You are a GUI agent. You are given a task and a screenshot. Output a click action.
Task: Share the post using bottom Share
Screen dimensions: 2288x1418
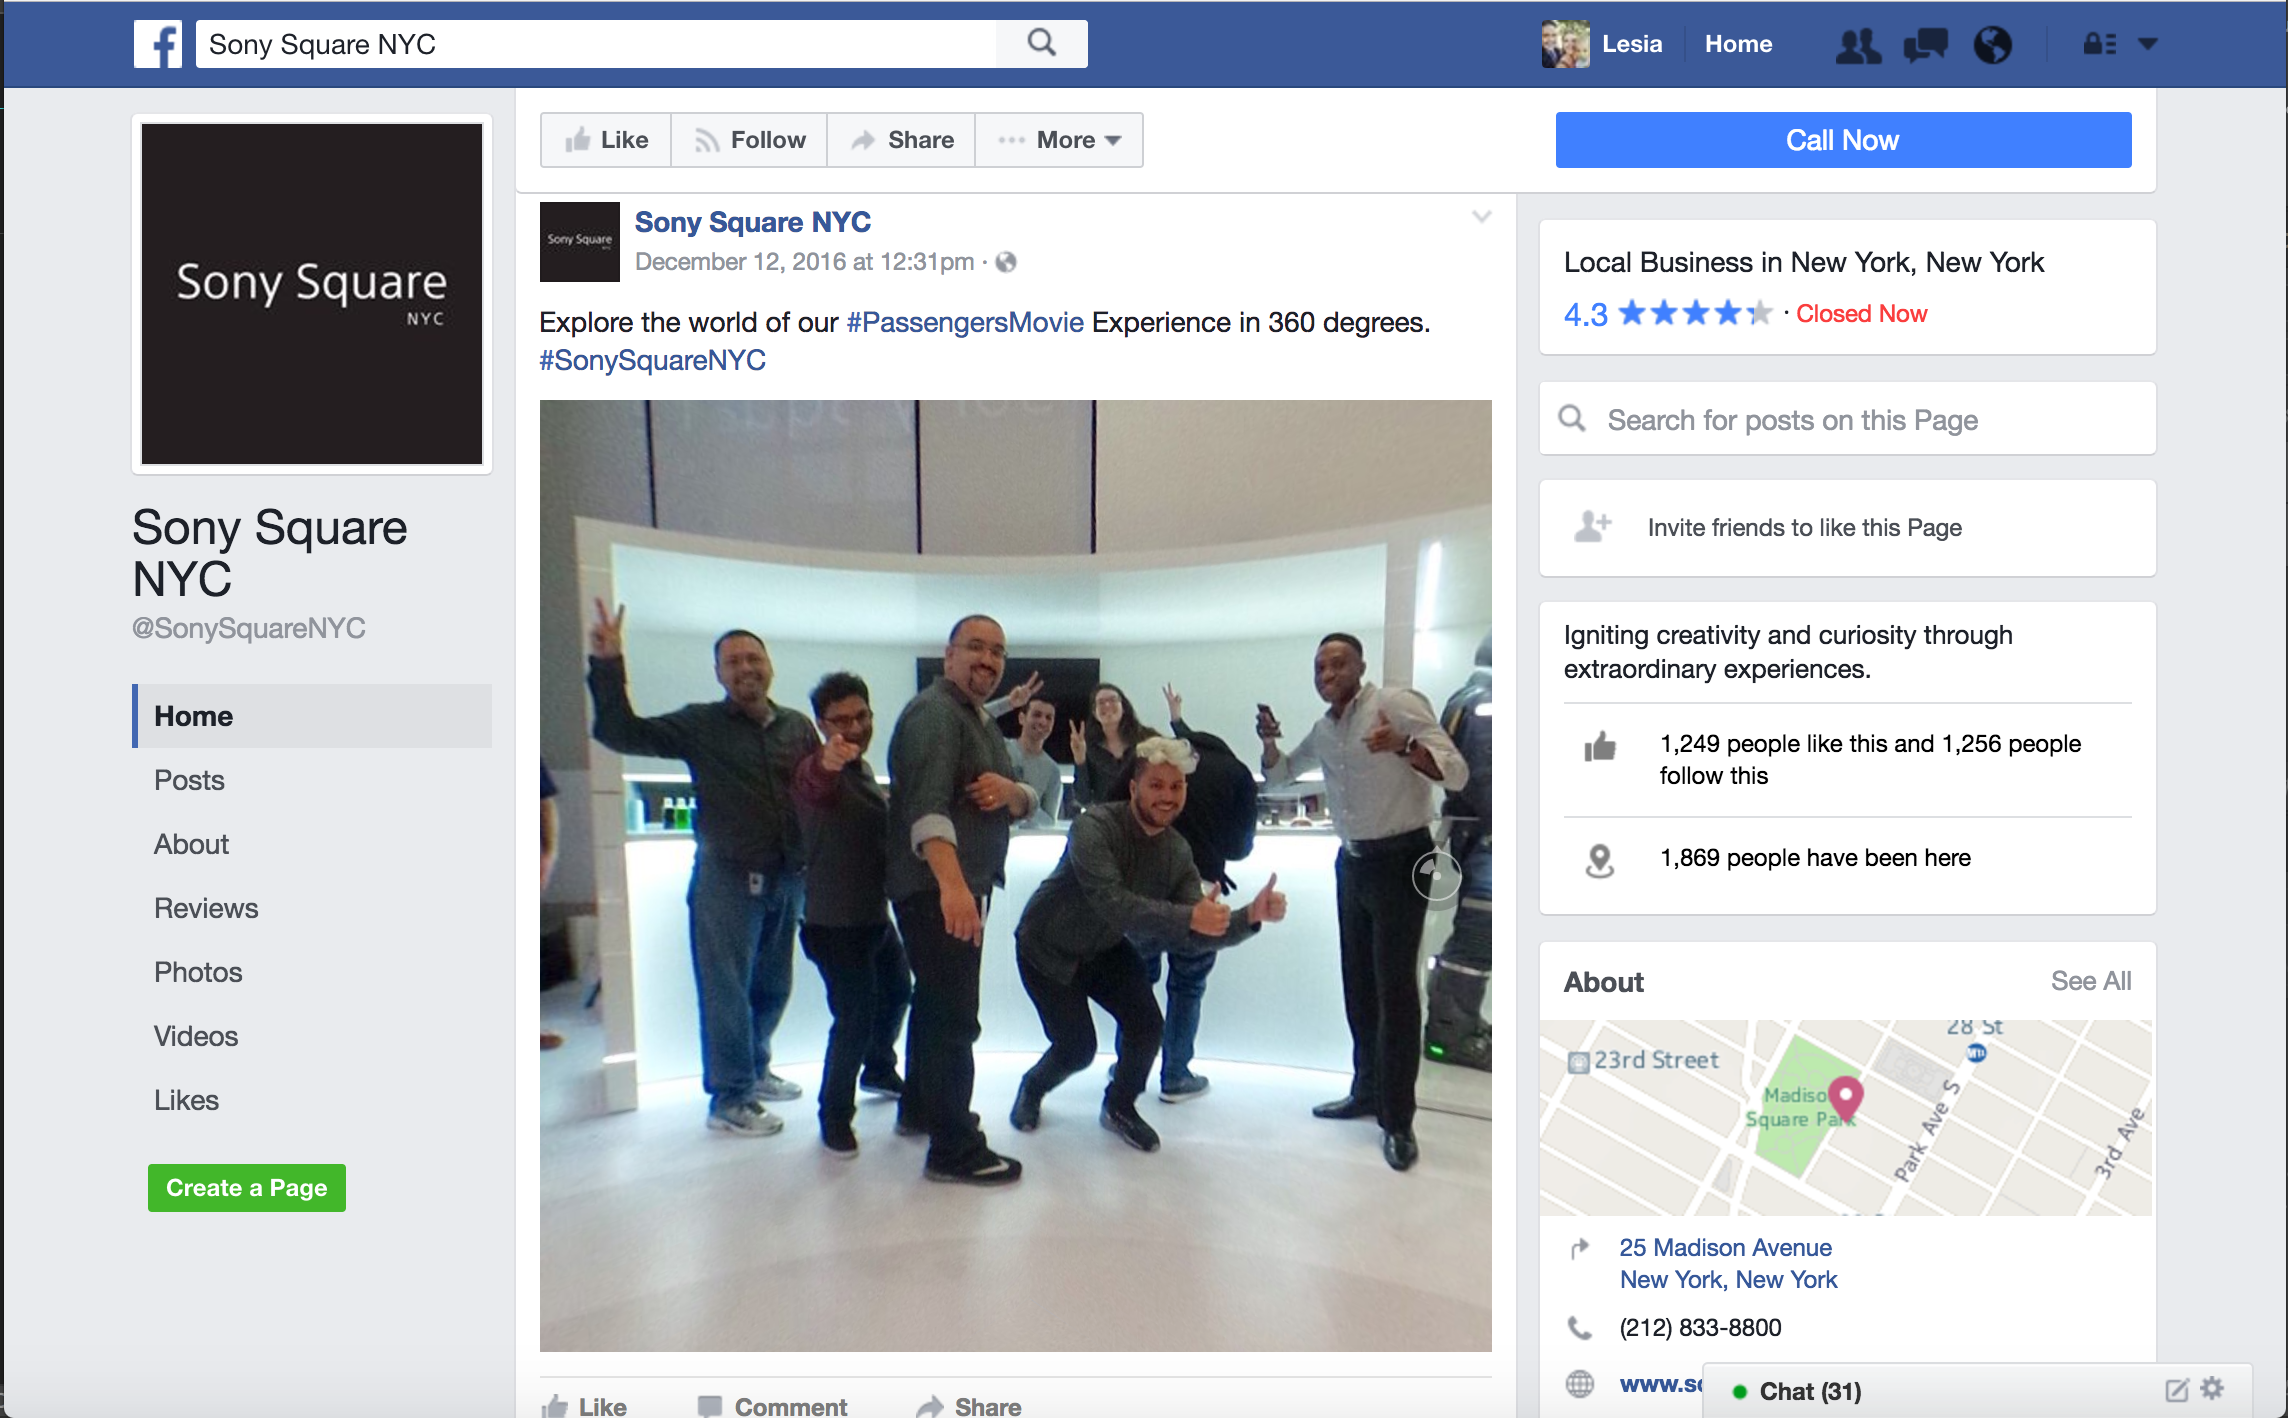pos(969,1406)
